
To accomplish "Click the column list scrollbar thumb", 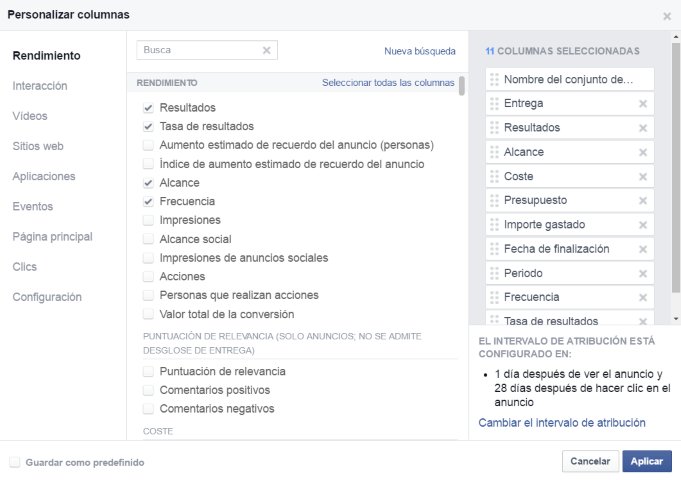I will 462,86.
